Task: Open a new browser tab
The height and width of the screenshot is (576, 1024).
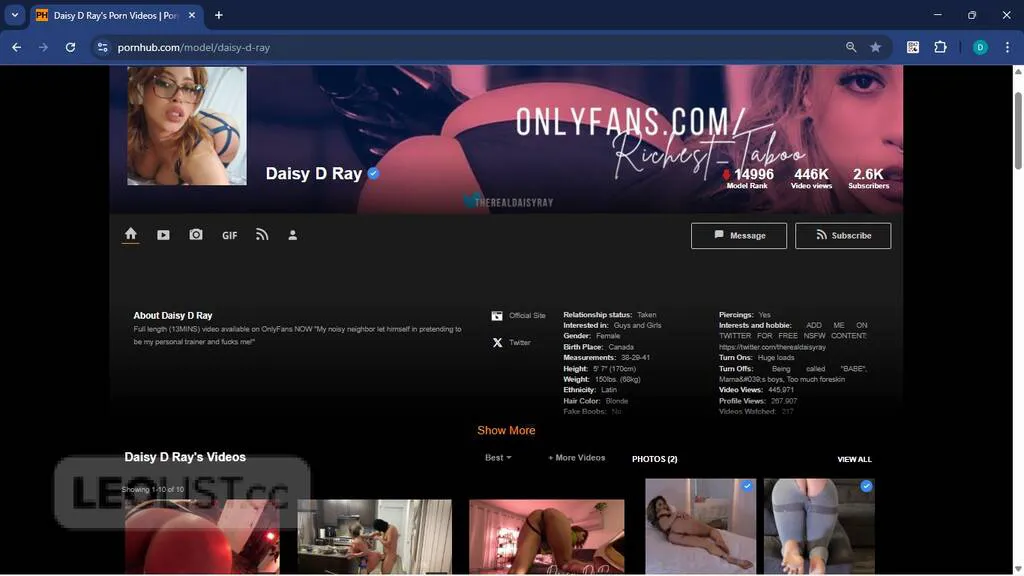Action: (x=219, y=15)
